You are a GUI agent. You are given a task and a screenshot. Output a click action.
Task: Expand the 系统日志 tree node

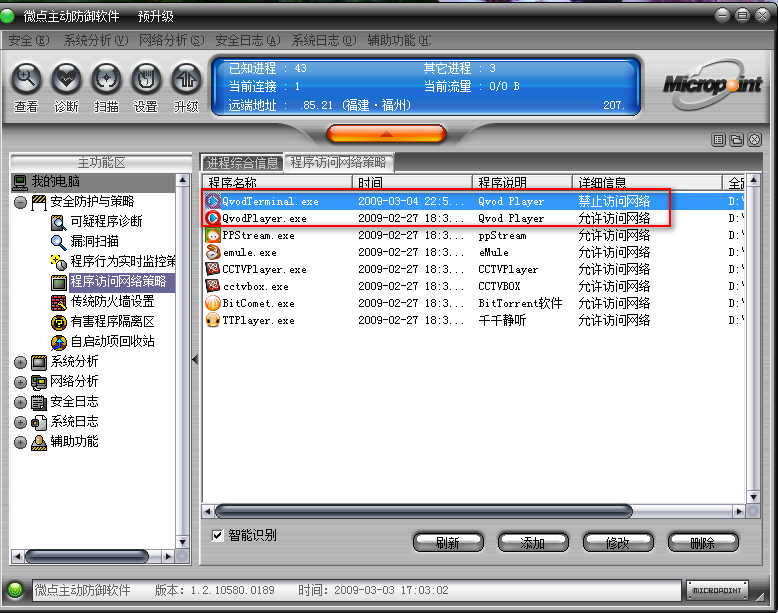coord(20,422)
